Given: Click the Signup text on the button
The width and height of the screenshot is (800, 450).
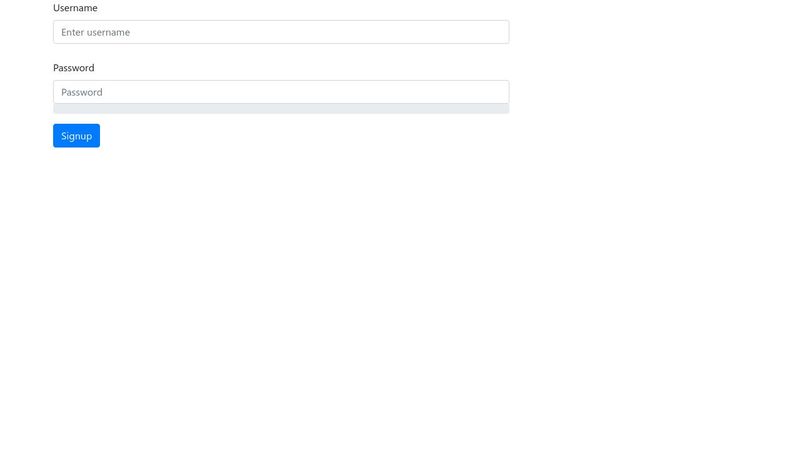Looking at the screenshot, I should 77,136.
